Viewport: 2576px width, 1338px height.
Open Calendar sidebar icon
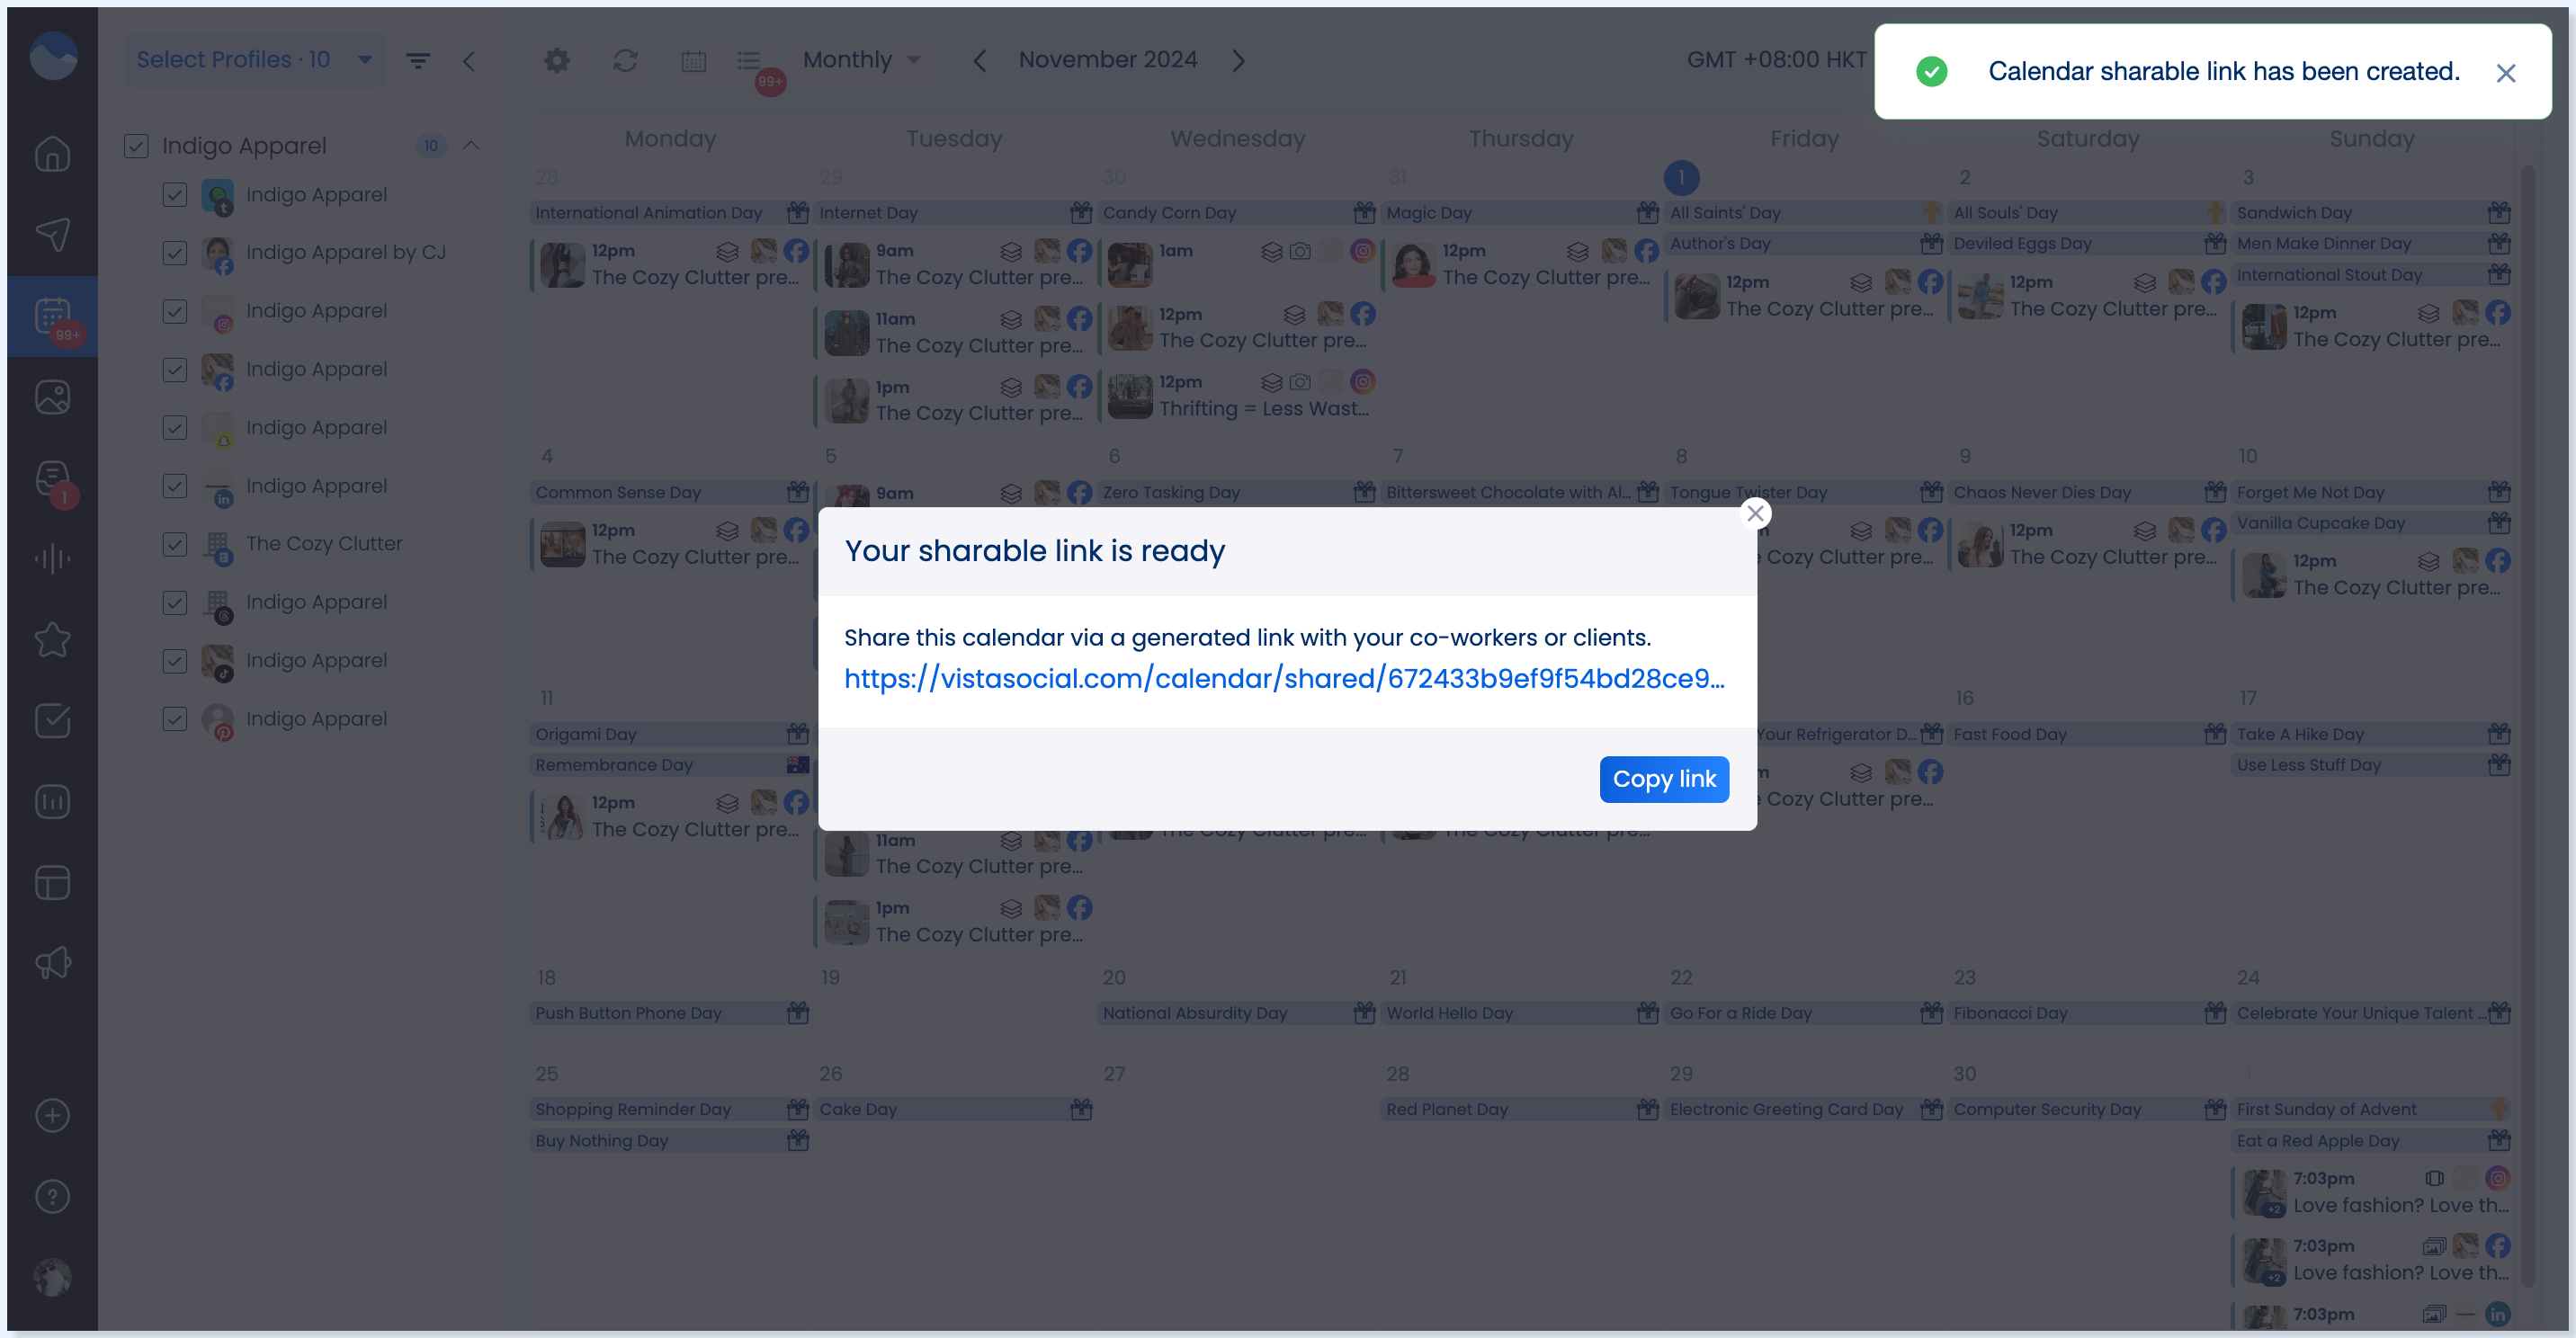pos(53,316)
